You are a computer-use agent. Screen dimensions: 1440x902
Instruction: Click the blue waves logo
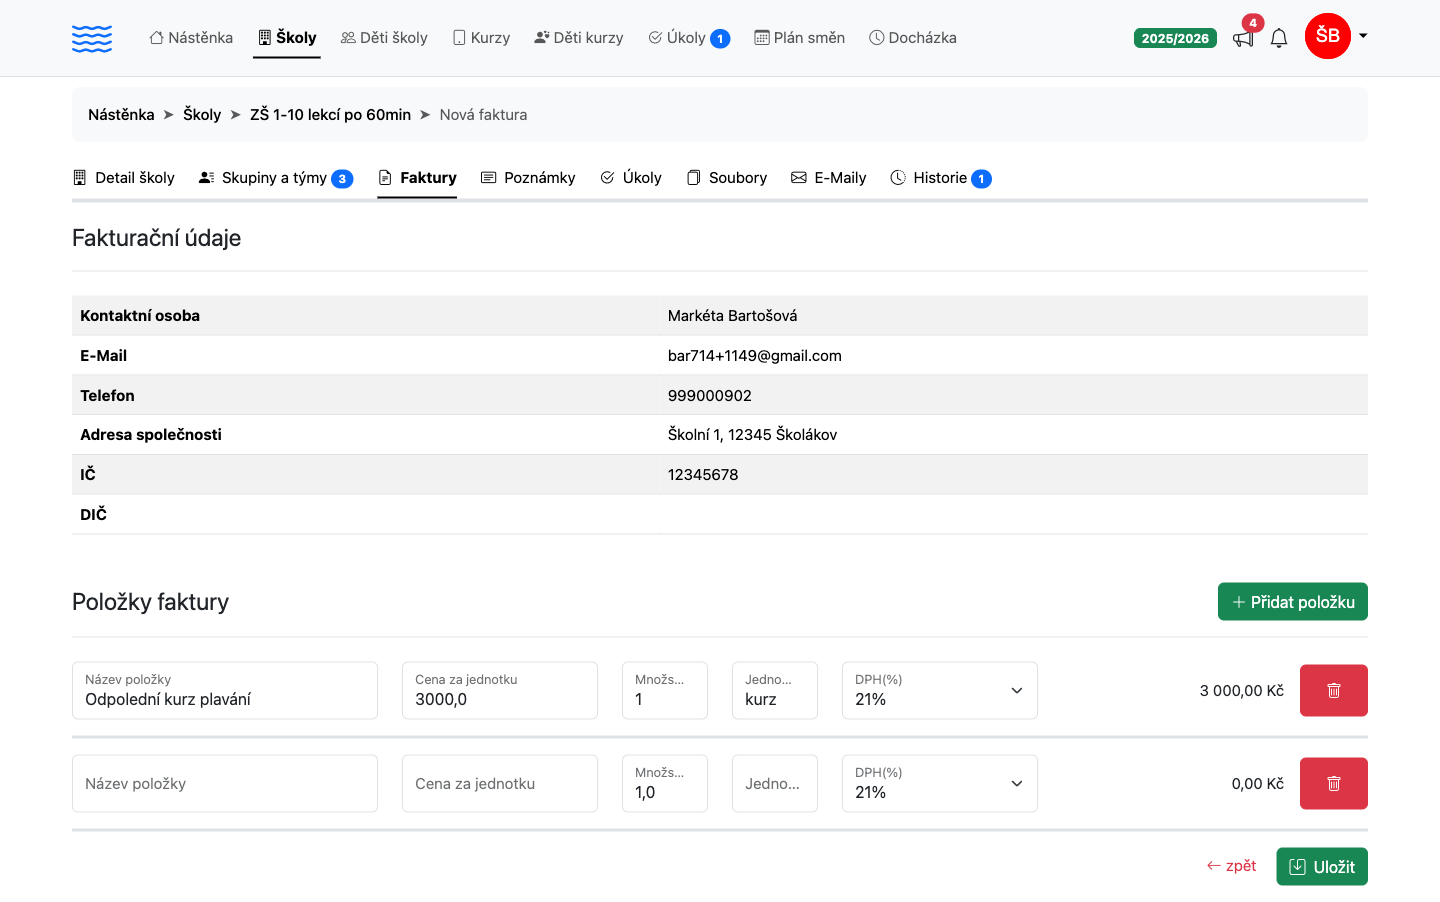point(92,38)
